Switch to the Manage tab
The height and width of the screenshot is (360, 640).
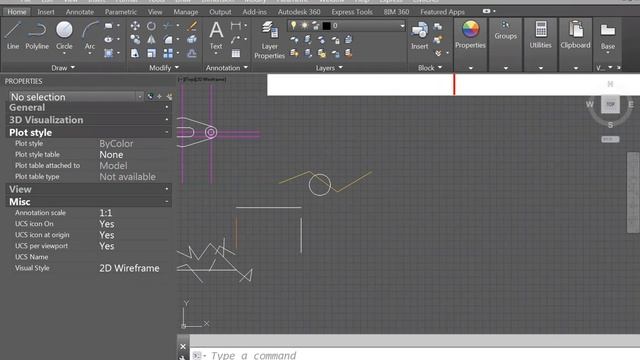[185, 12]
